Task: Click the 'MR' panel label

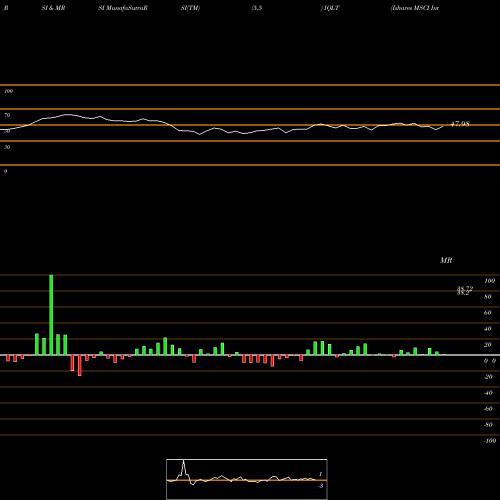Action: (446, 260)
